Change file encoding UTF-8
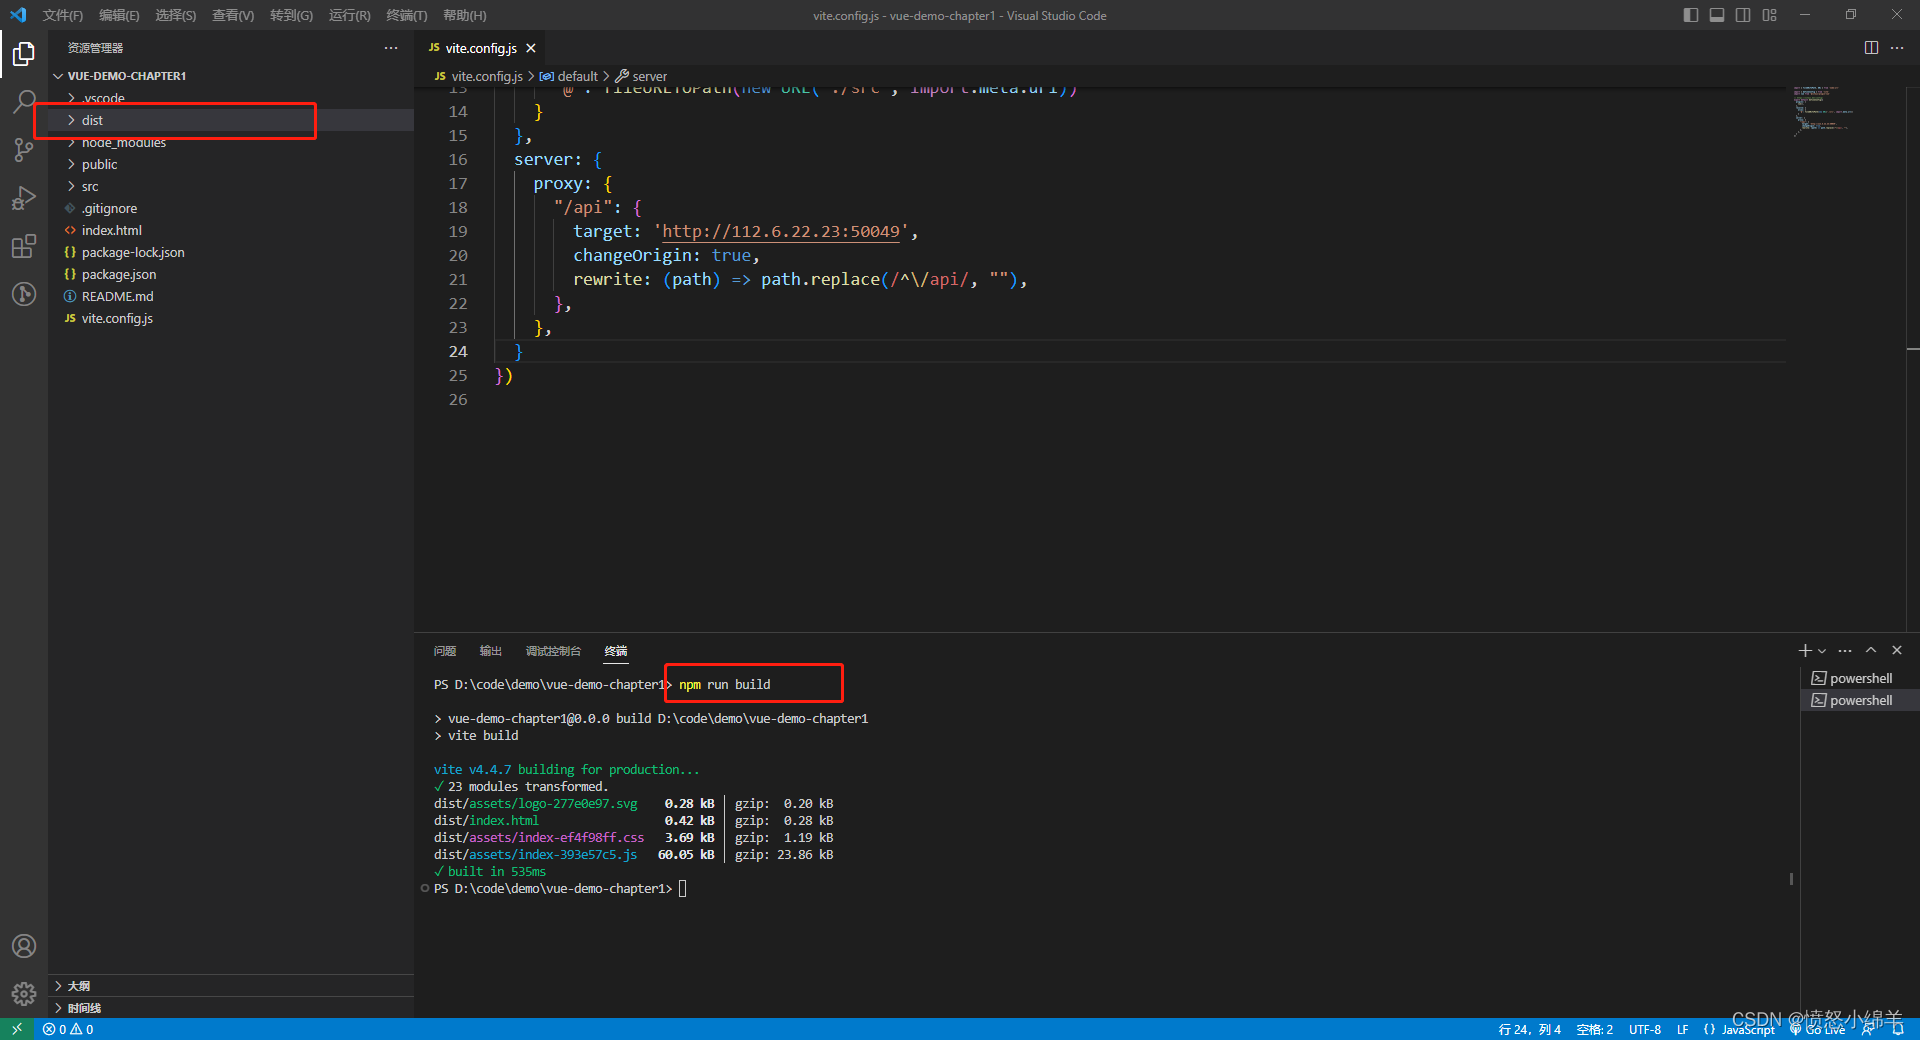 click(x=1644, y=1029)
